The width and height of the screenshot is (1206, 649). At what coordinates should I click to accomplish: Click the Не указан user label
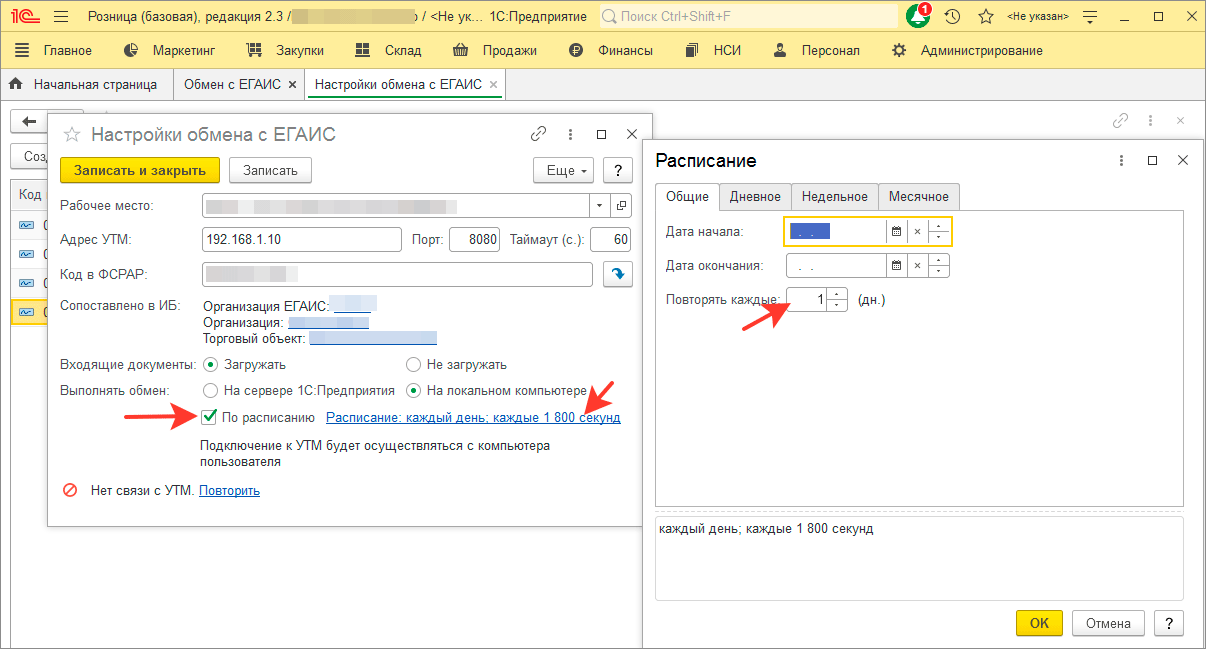[1038, 16]
